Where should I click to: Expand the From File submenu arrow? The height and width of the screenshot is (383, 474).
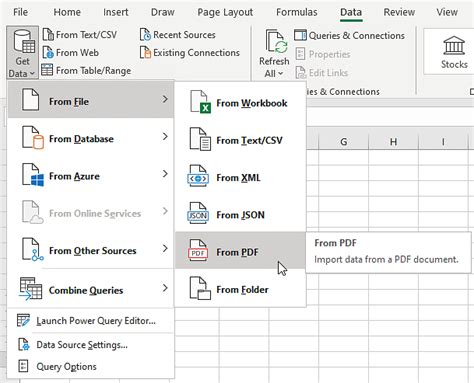(165, 99)
